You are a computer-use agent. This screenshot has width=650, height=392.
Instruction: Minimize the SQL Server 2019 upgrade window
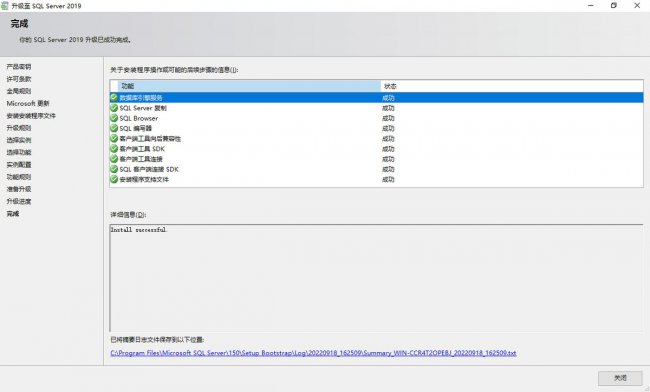[x=591, y=5]
